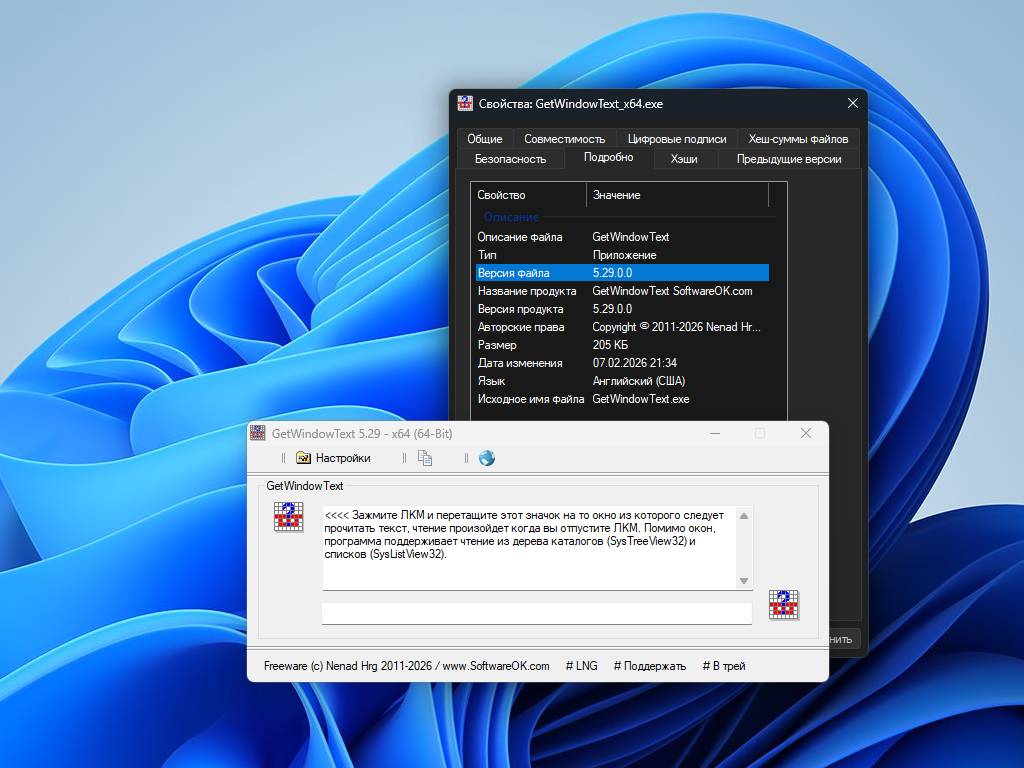Open the Настройки settings menu
The height and width of the screenshot is (768, 1024).
tap(334, 458)
